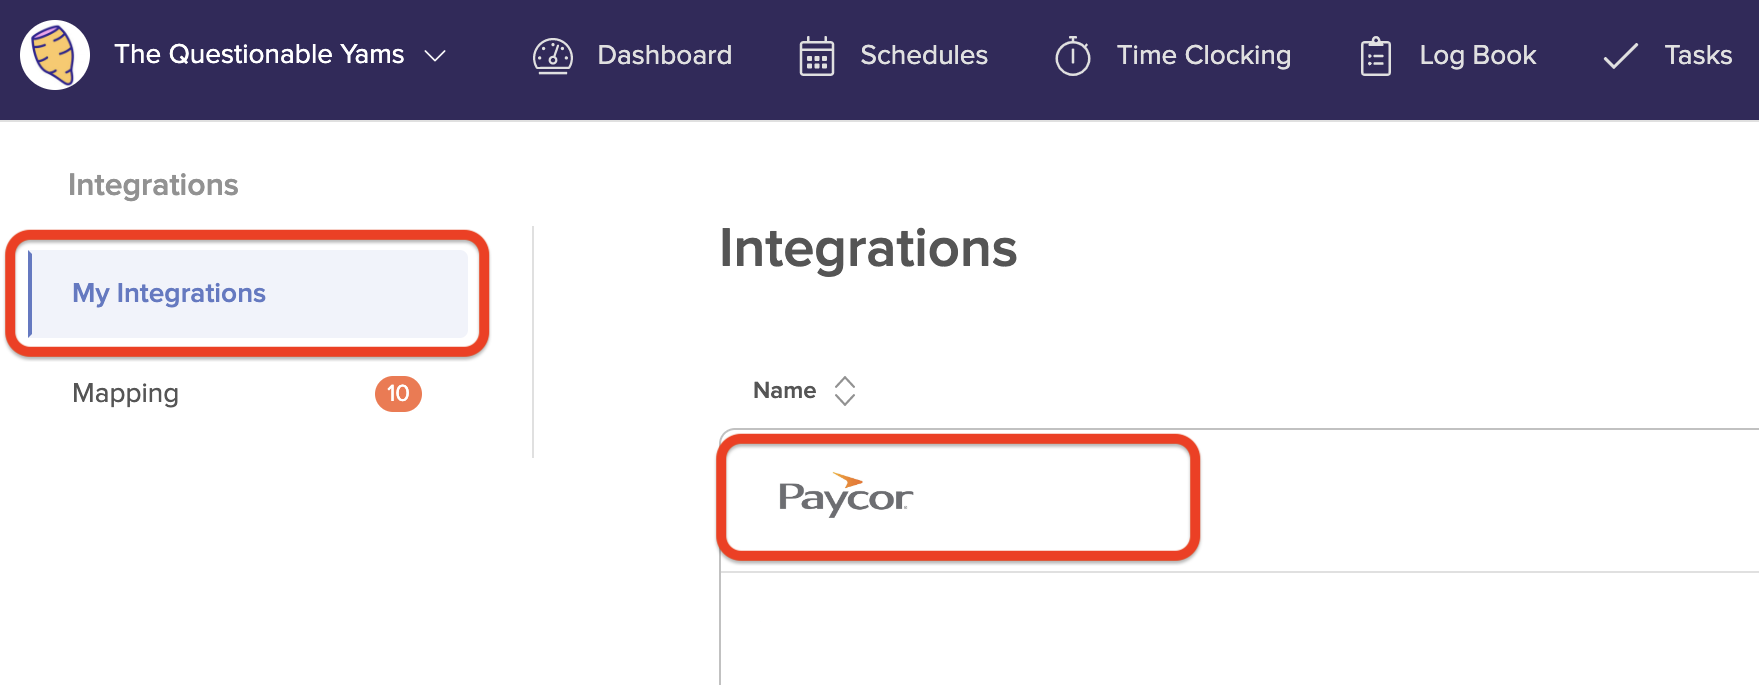This screenshot has height=685, width=1759.
Task: Select the Dashboard nav label
Action: click(x=663, y=55)
